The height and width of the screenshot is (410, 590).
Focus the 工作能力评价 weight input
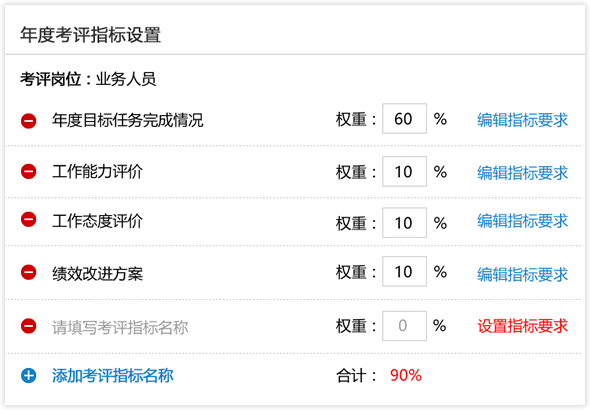coord(404,172)
